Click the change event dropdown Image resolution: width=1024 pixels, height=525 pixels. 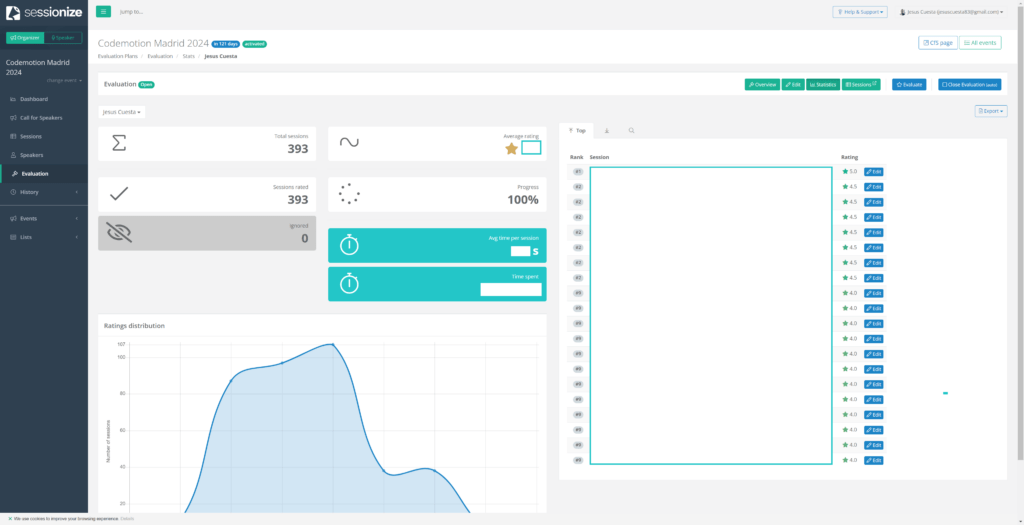64,80
